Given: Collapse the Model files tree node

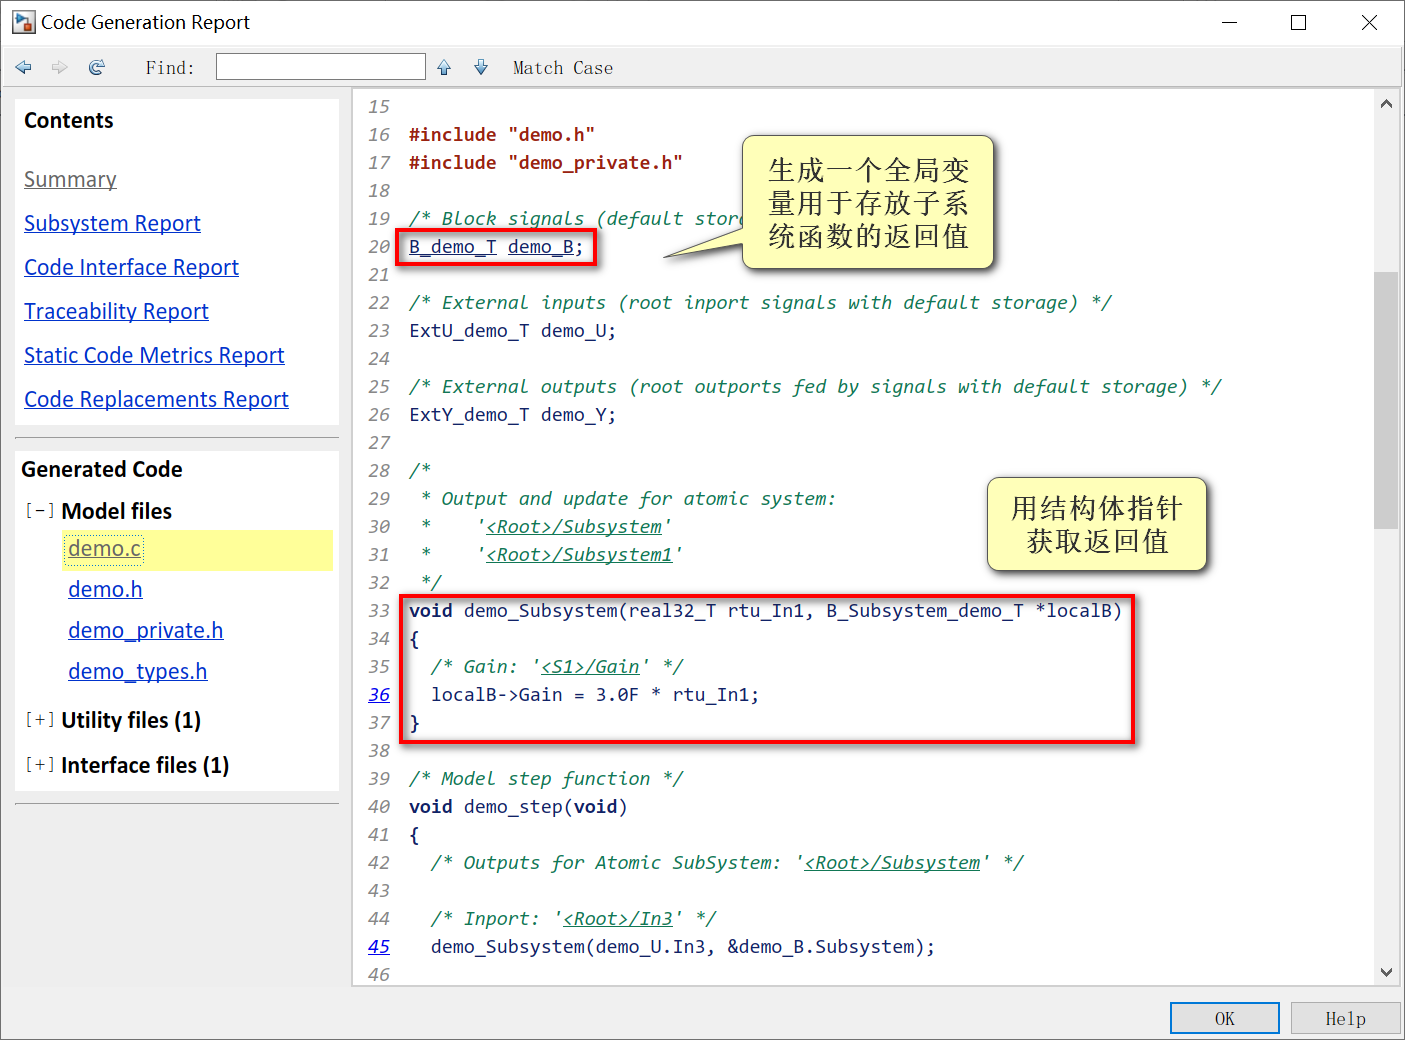Looking at the screenshot, I should [40, 511].
